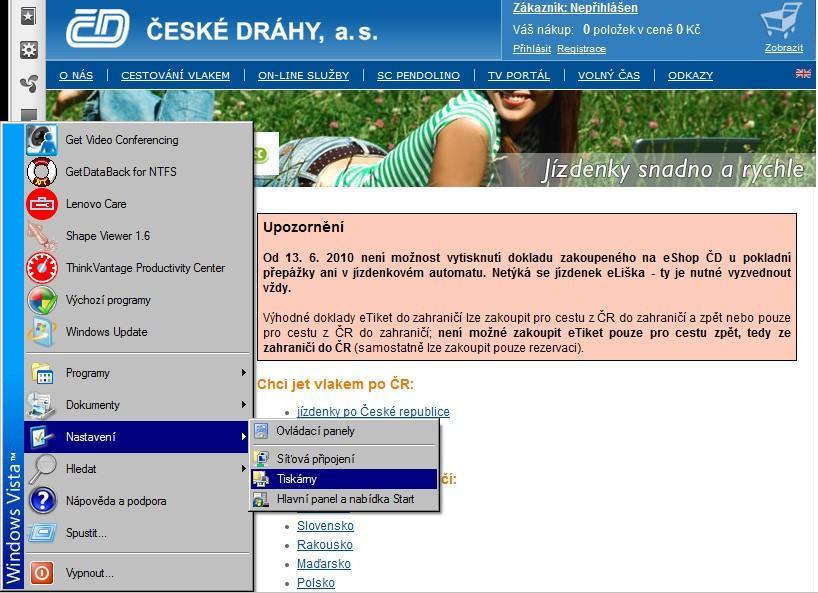
Task: Click the Windows Update icon
Action: (42, 332)
